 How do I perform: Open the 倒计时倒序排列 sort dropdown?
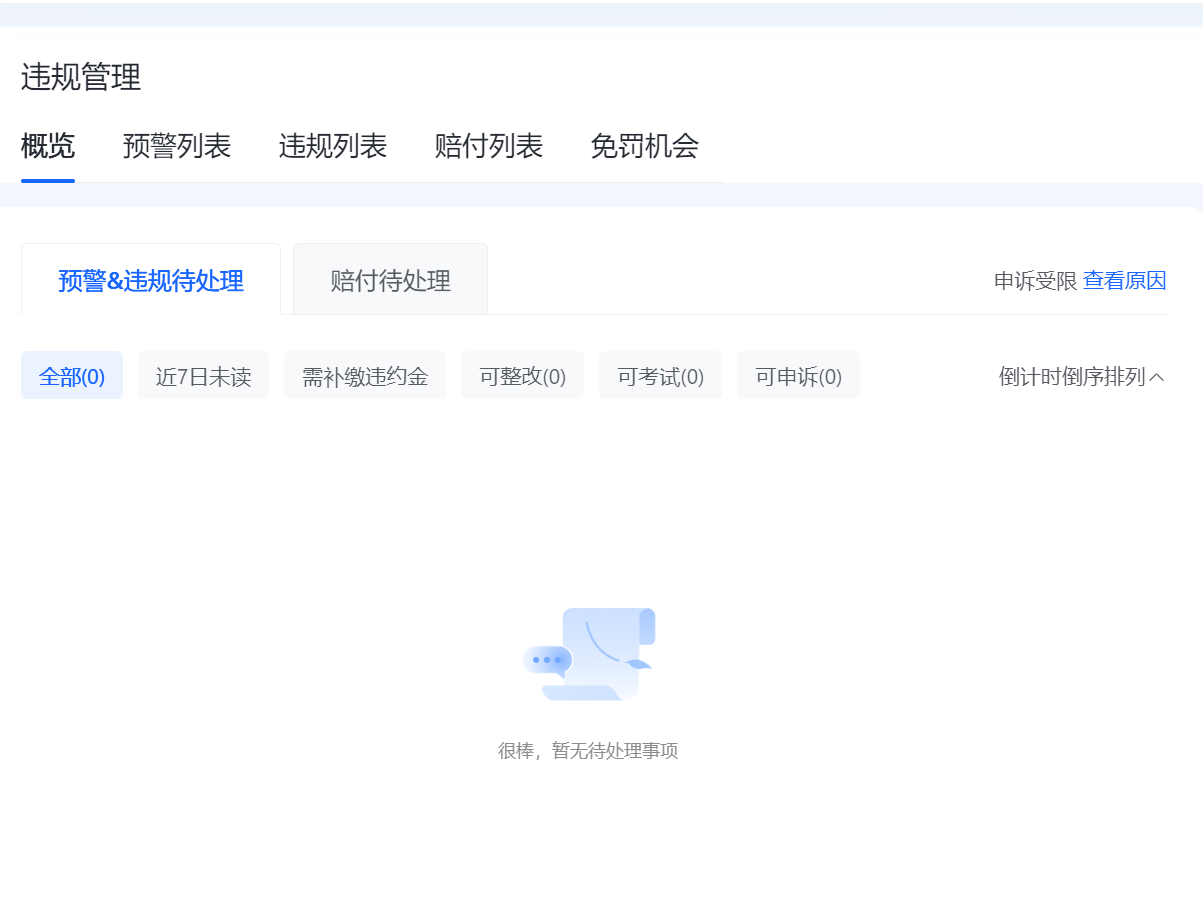click(x=1071, y=377)
